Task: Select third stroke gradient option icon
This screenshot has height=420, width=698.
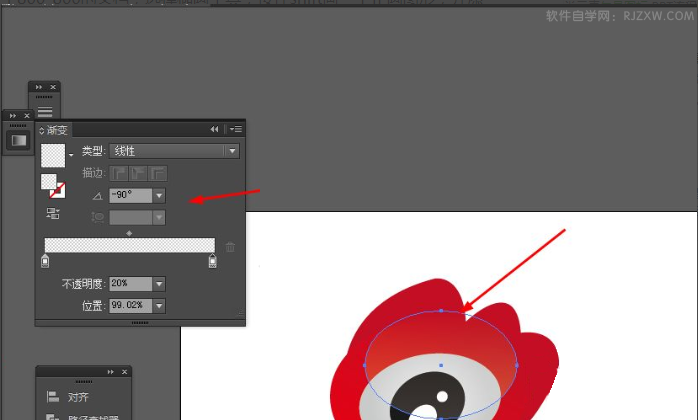Action: click(158, 173)
